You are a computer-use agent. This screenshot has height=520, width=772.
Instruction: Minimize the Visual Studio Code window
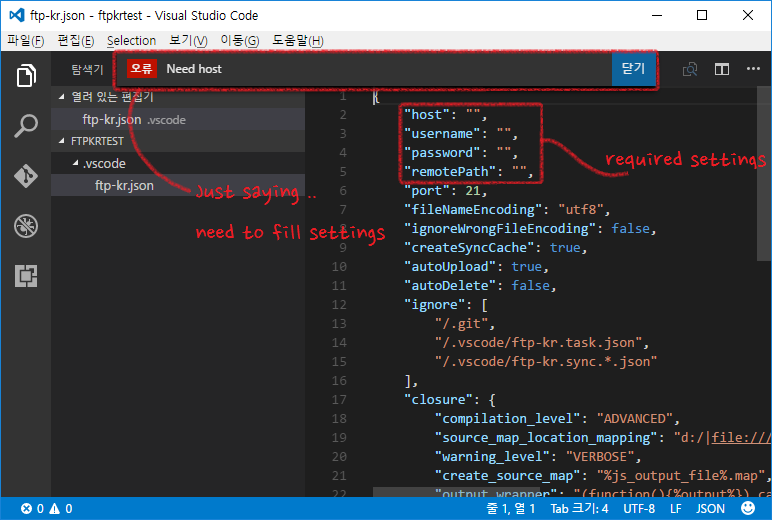pos(657,15)
